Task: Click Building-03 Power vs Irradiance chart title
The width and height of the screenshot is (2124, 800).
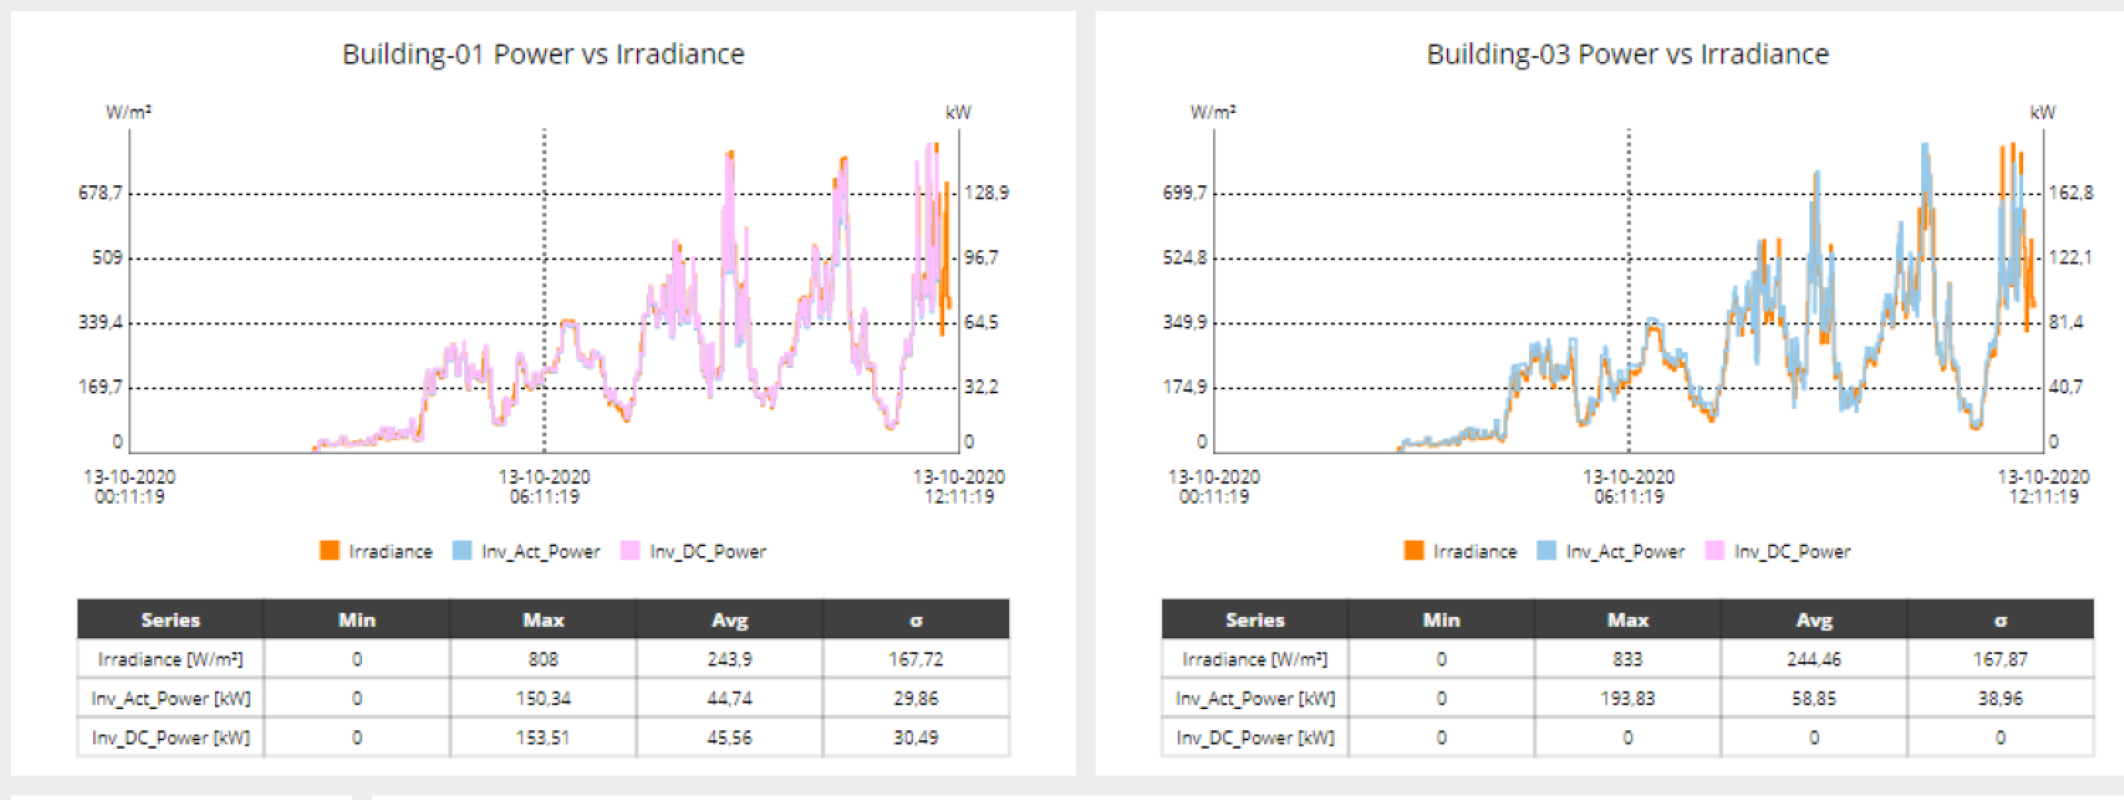Action: click(x=1627, y=54)
